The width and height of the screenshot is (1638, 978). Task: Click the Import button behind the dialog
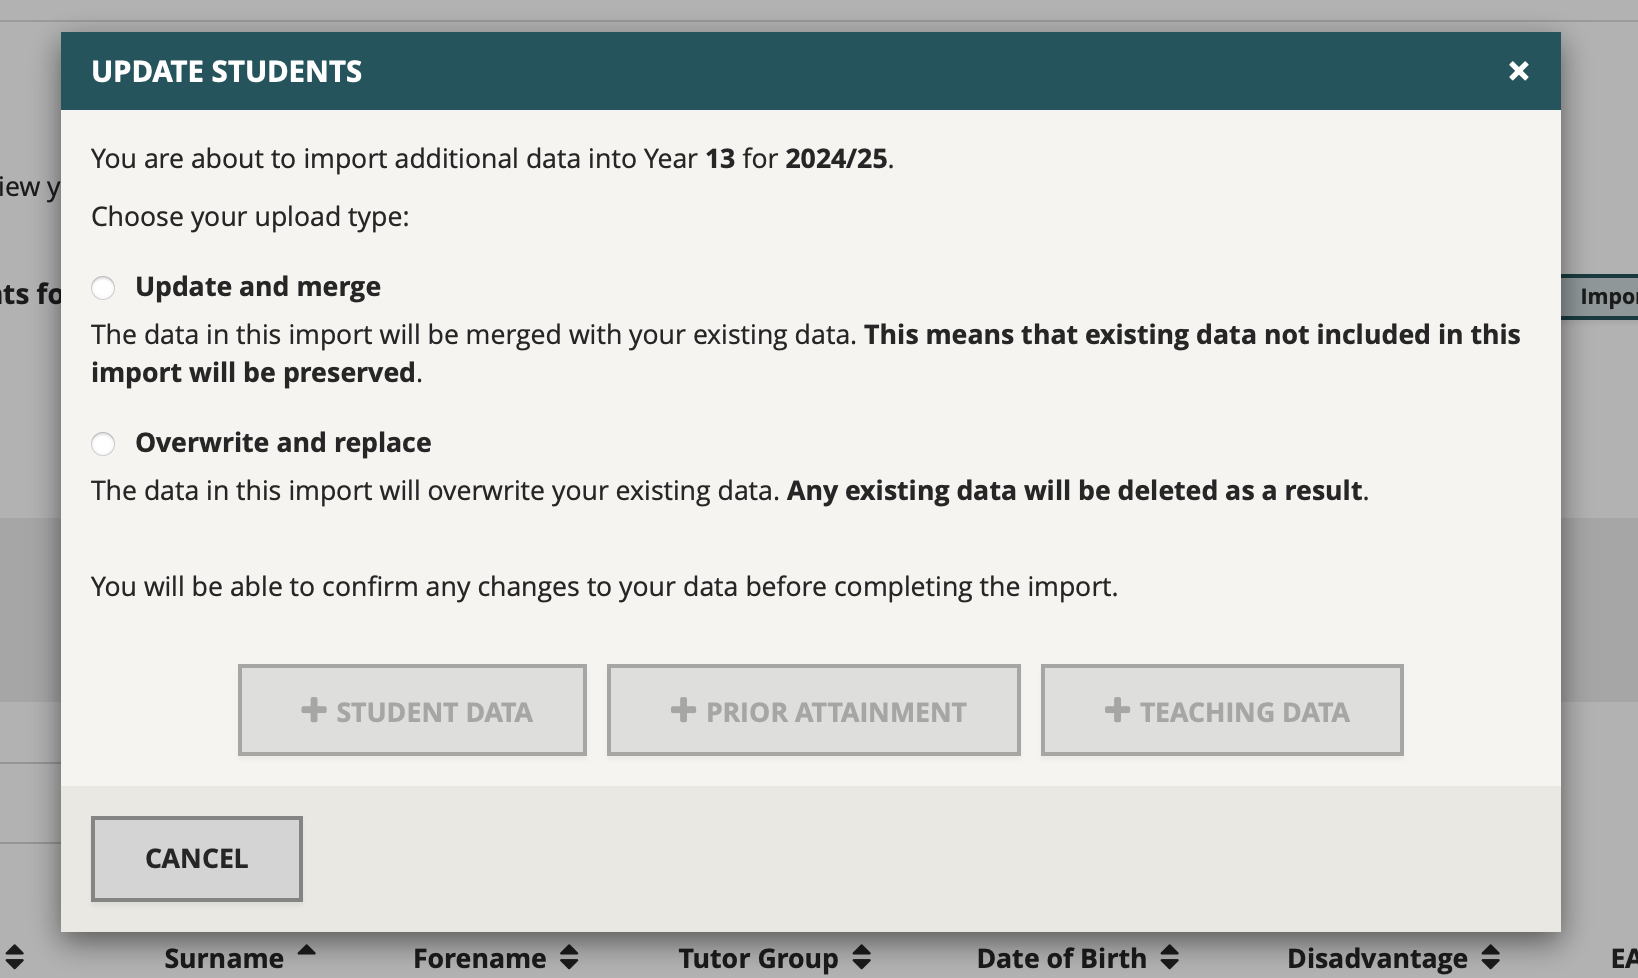point(1600,297)
